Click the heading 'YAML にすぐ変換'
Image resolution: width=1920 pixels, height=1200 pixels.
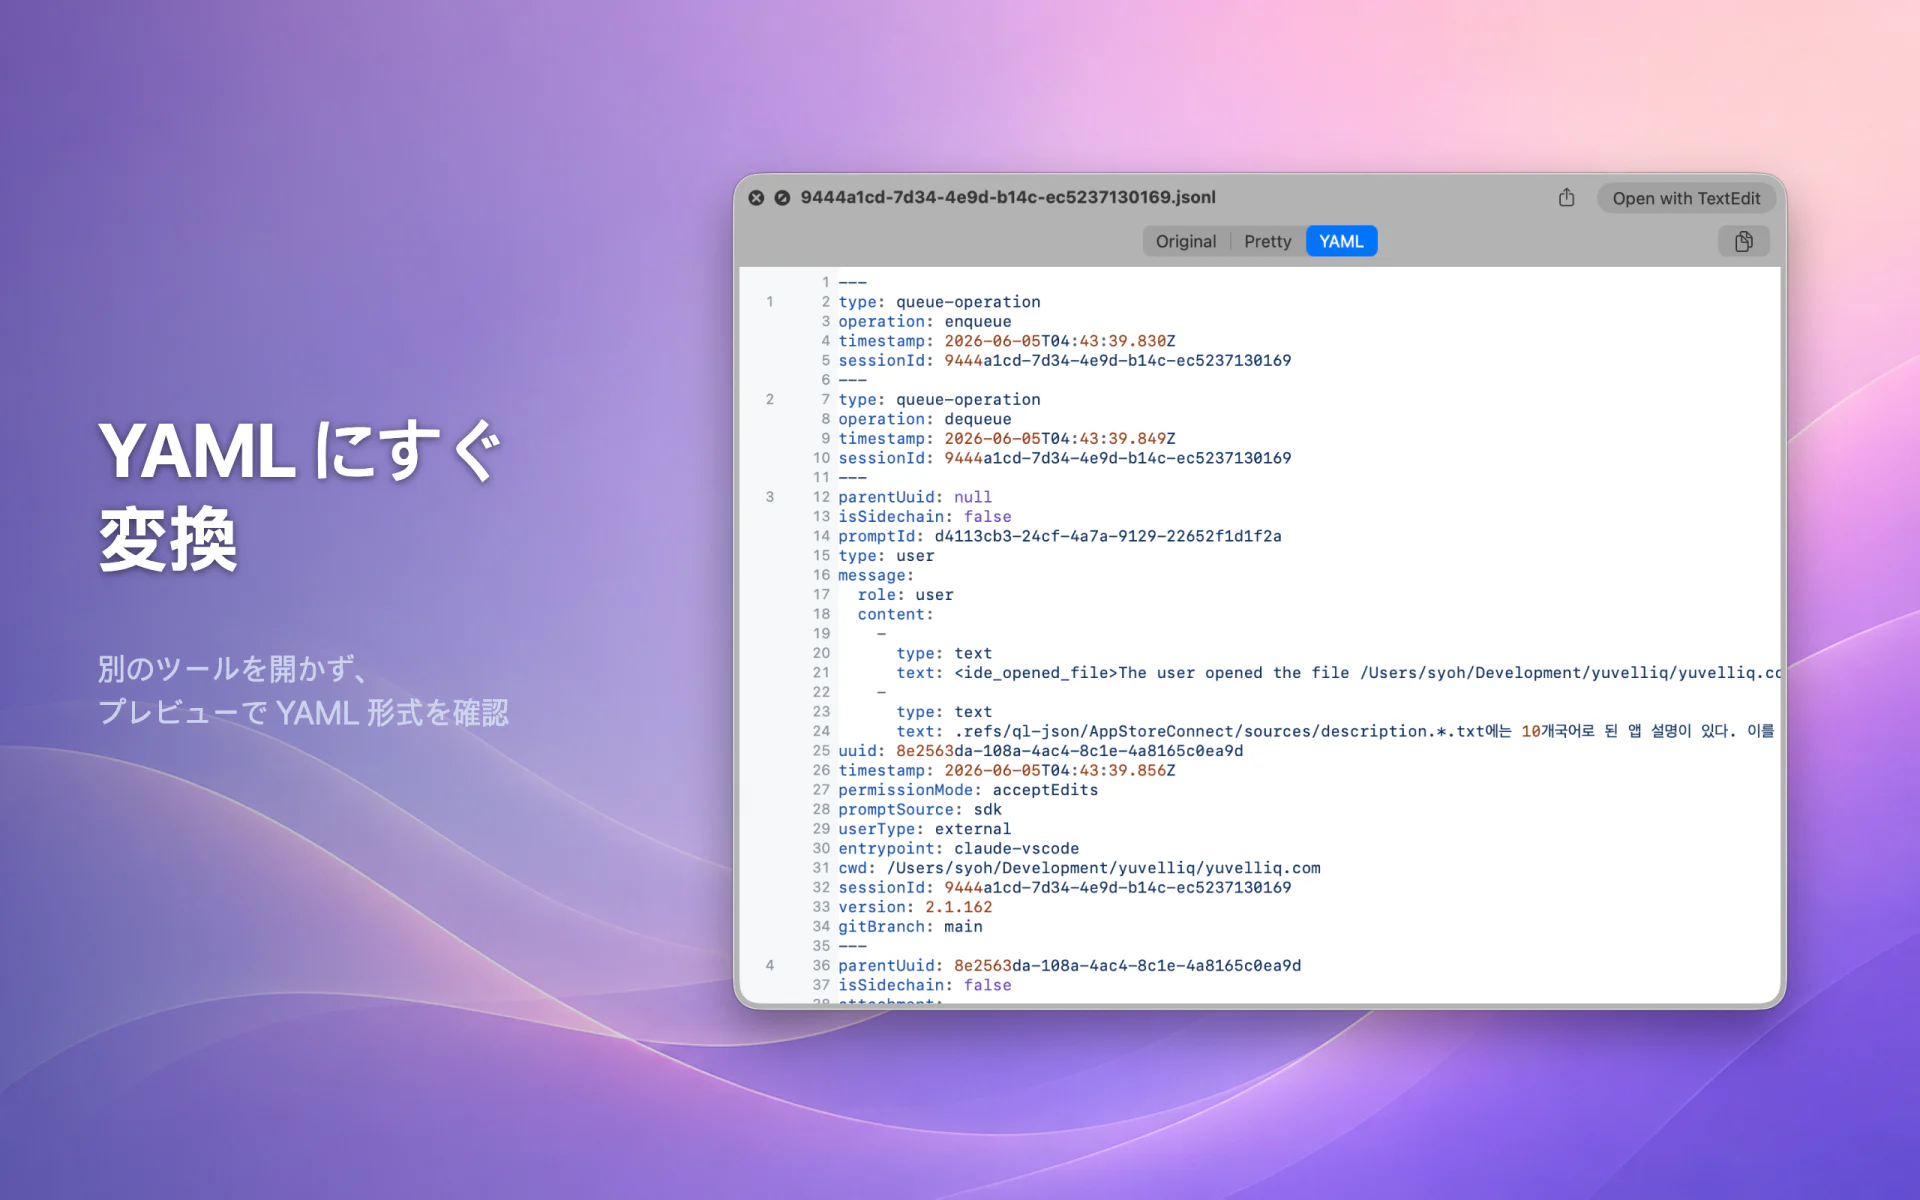click(300, 495)
